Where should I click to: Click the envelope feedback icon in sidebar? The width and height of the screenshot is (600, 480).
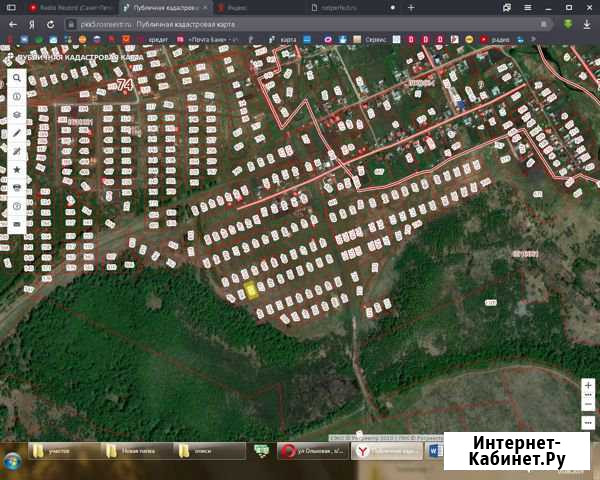(17, 224)
